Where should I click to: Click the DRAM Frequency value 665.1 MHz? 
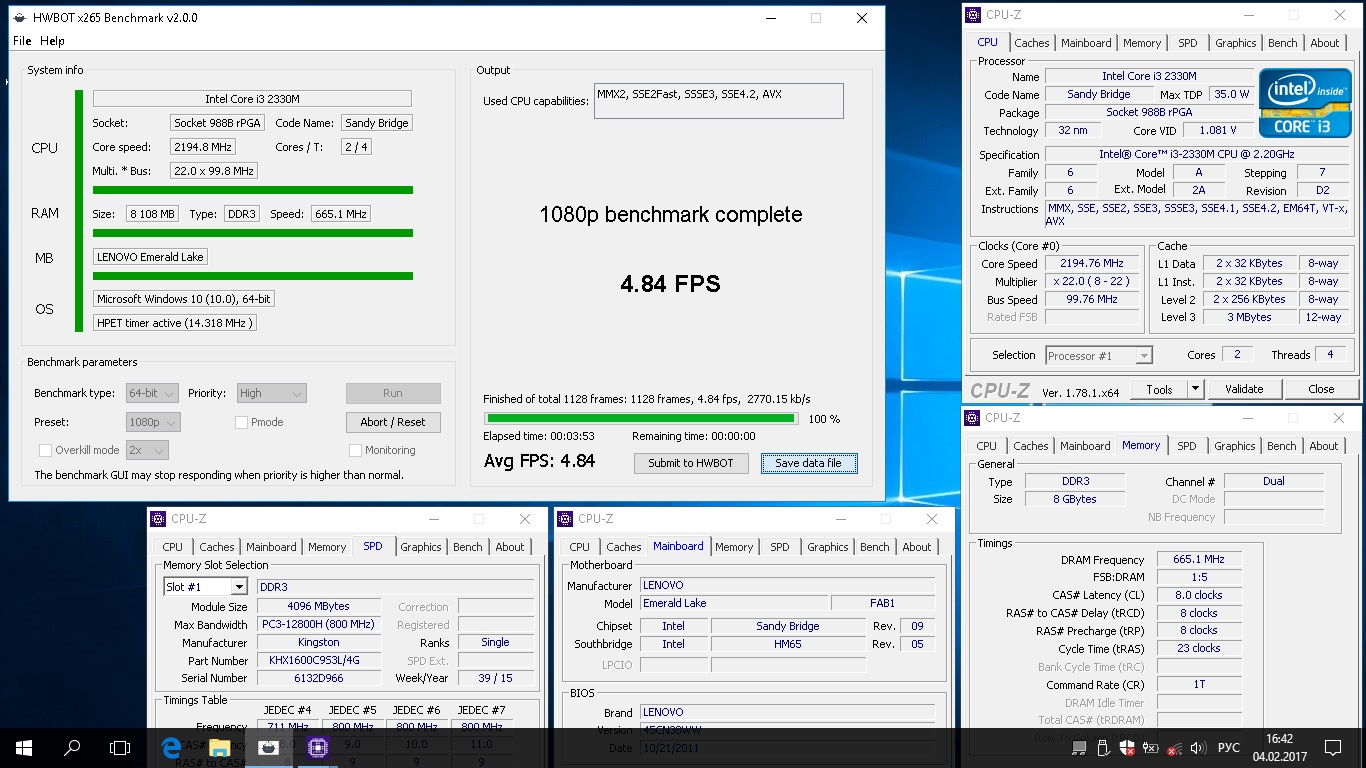coord(1199,560)
